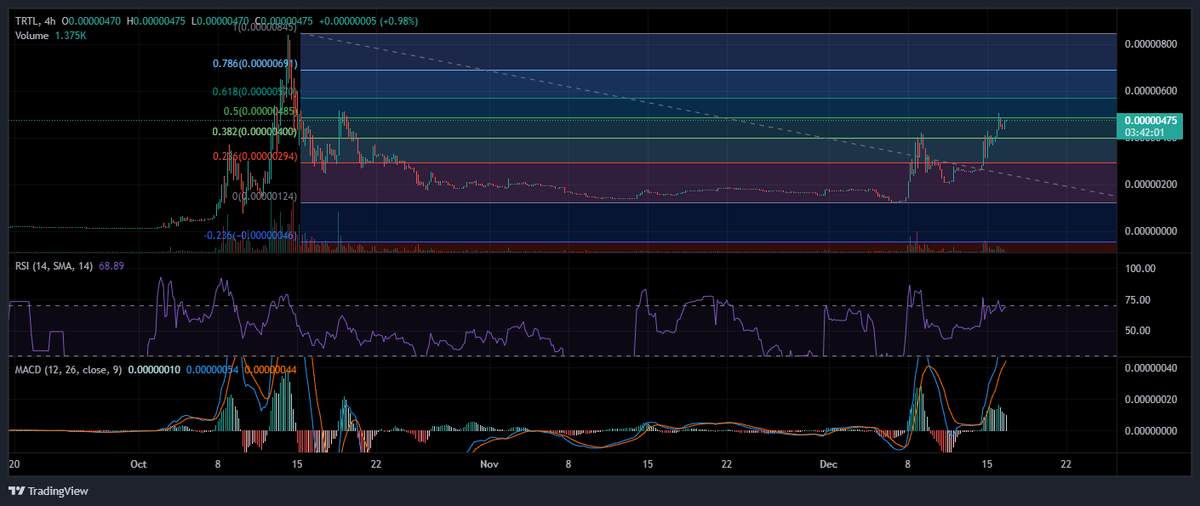Select the 0.618 Fibonacci level label
Image resolution: width=1200 pixels, height=506 pixels.
click(256, 91)
